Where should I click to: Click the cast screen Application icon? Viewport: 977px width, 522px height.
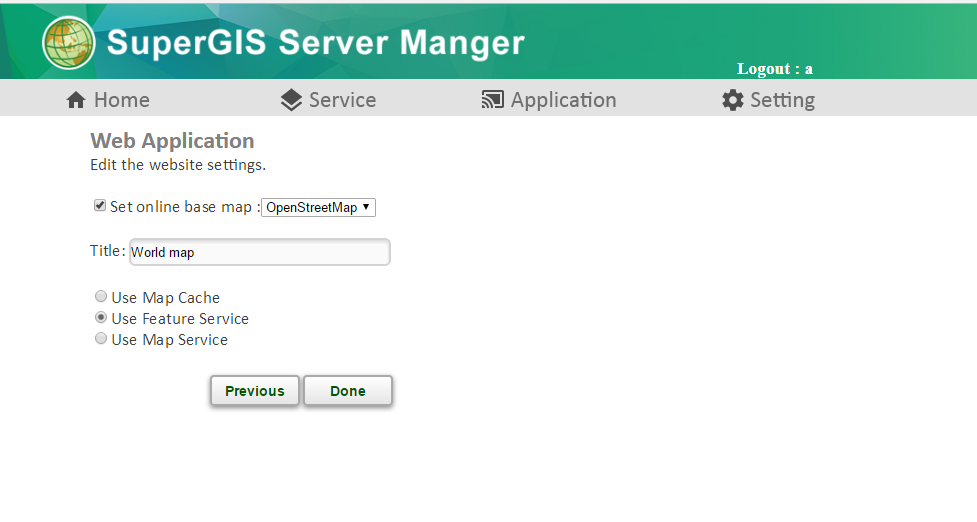pyautogui.click(x=492, y=100)
